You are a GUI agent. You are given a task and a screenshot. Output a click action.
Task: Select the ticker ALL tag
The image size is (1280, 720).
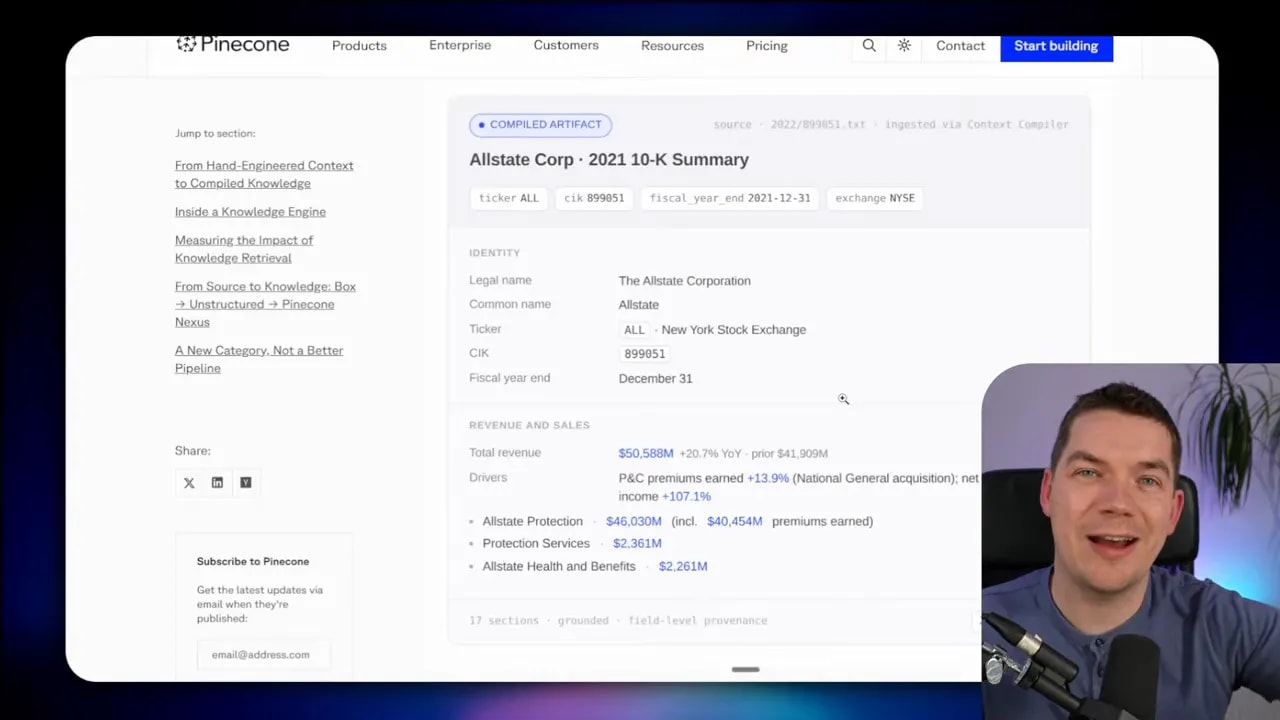pyautogui.click(x=508, y=198)
